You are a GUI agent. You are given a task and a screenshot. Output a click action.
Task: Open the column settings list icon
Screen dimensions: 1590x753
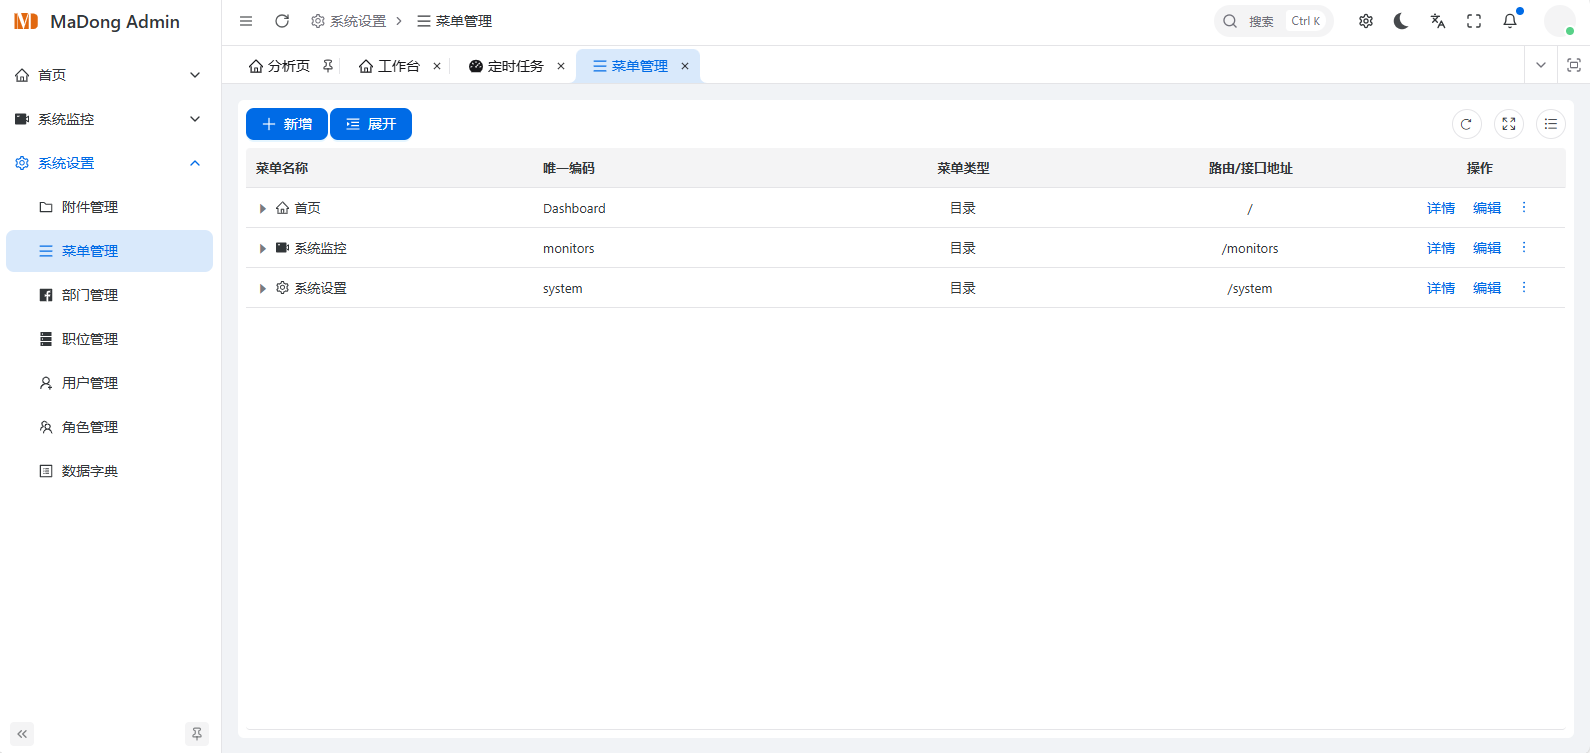click(1551, 124)
